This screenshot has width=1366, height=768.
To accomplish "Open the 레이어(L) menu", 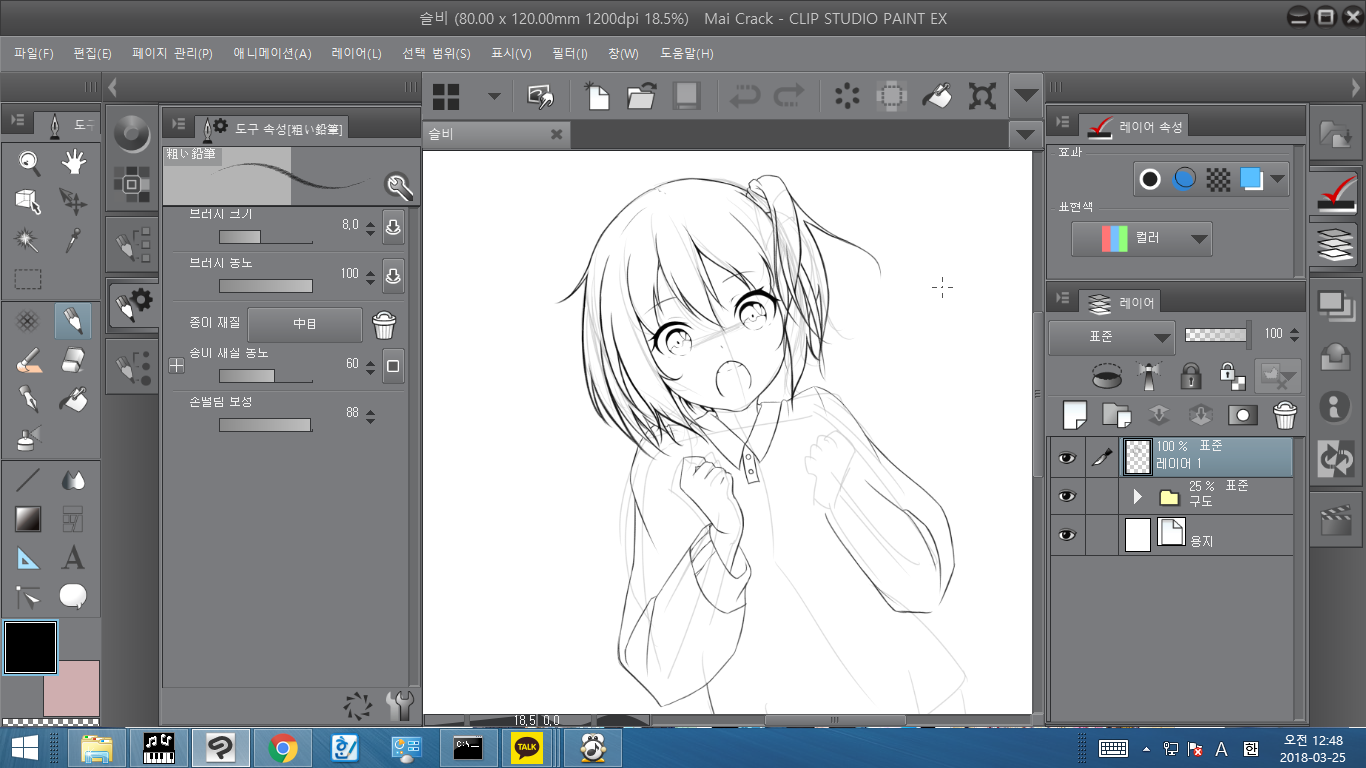I will (x=357, y=53).
